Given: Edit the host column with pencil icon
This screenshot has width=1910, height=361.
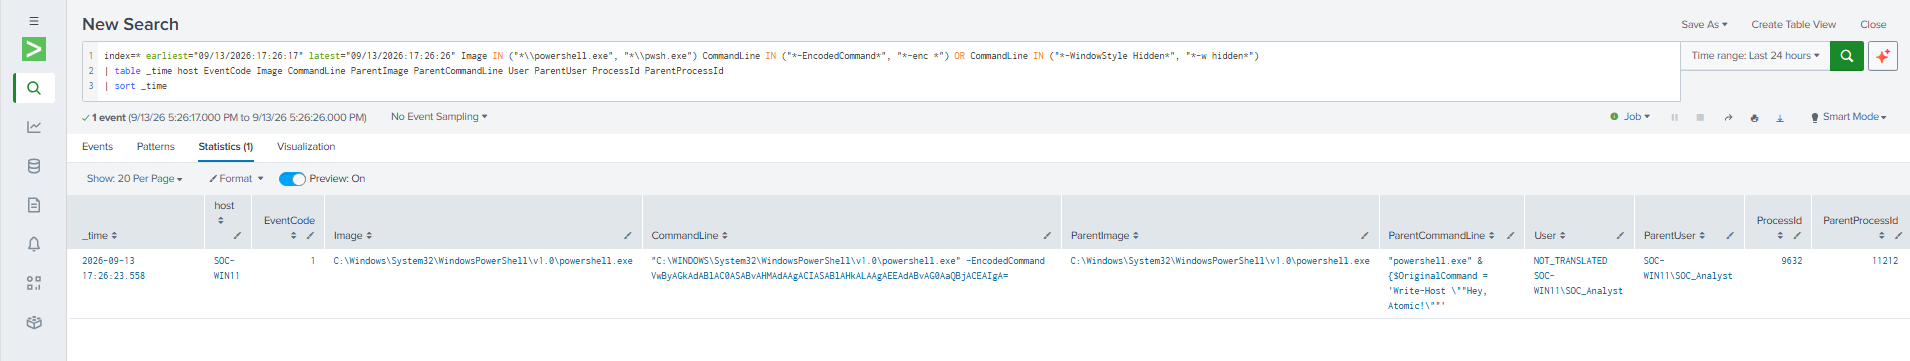Looking at the screenshot, I should click(x=237, y=236).
